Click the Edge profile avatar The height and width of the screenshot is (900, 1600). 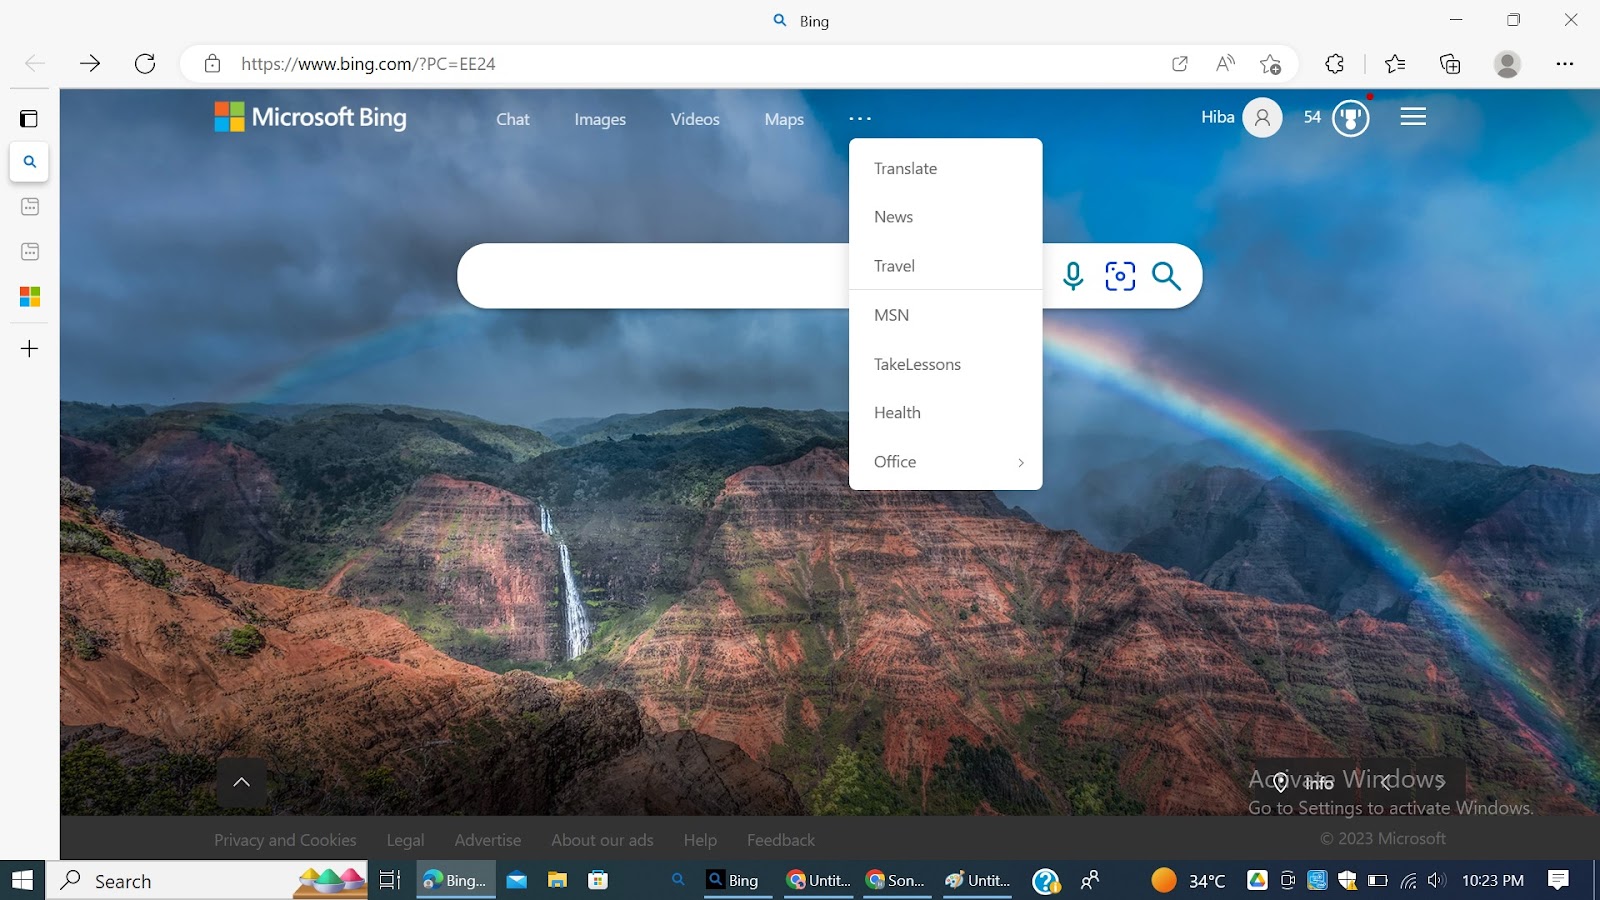(x=1507, y=64)
